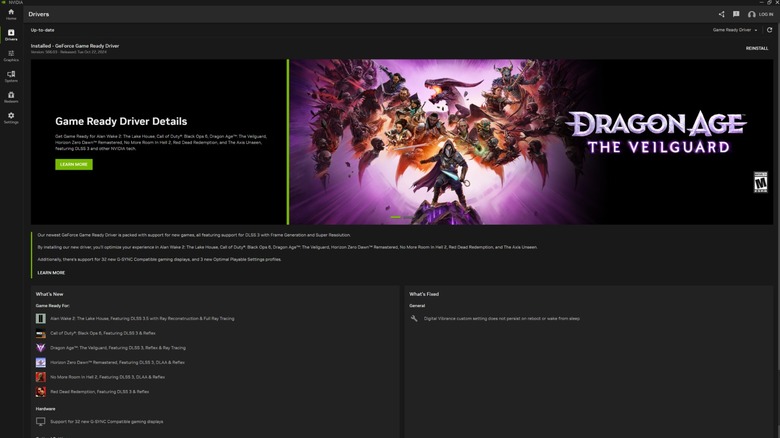Expand the Game Ready Driver dropdown
The width and height of the screenshot is (780, 438).
point(735,30)
